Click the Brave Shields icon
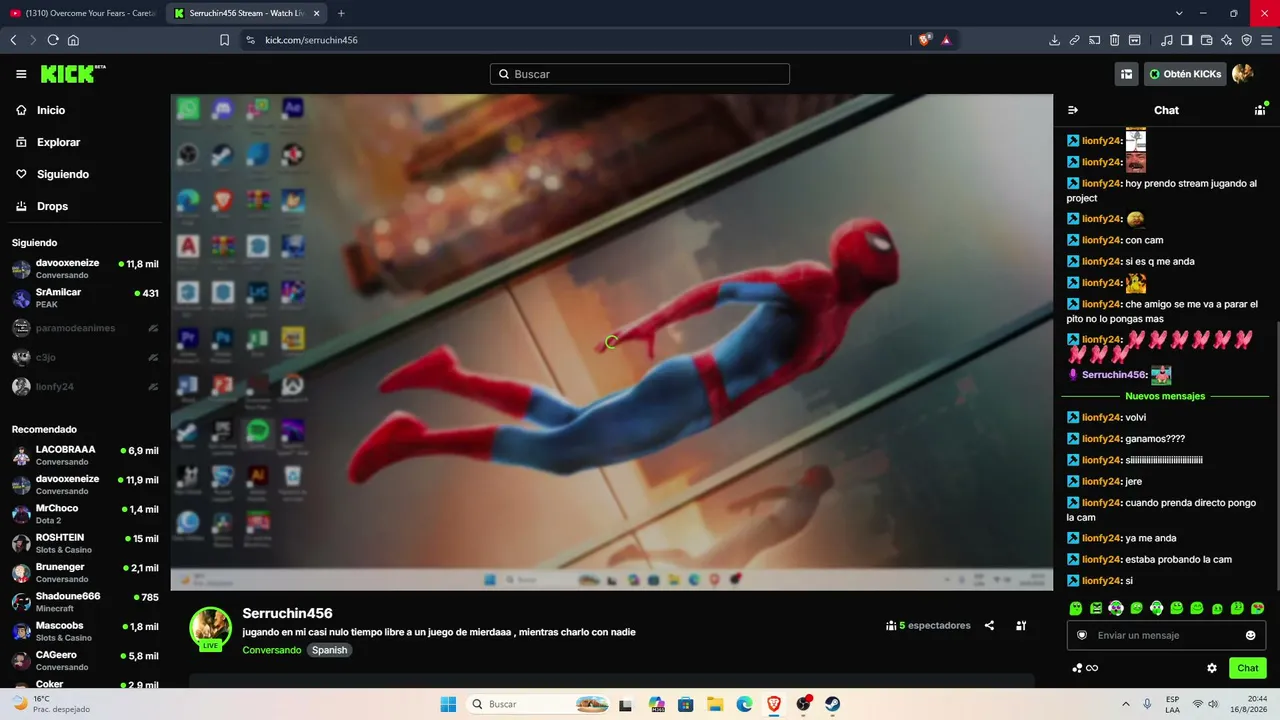The image size is (1280, 720). pyautogui.click(x=925, y=40)
